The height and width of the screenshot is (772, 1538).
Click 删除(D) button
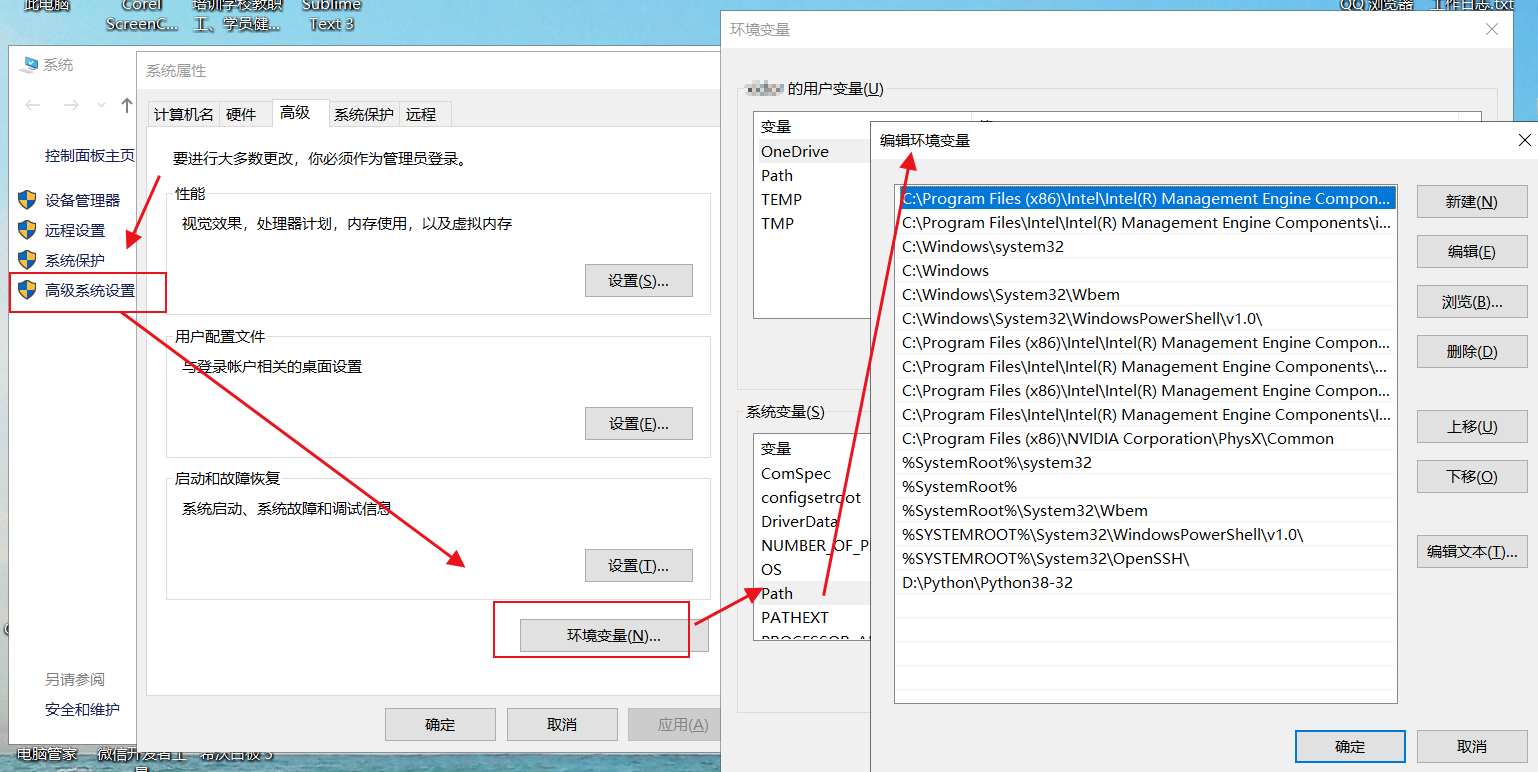click(x=1472, y=351)
